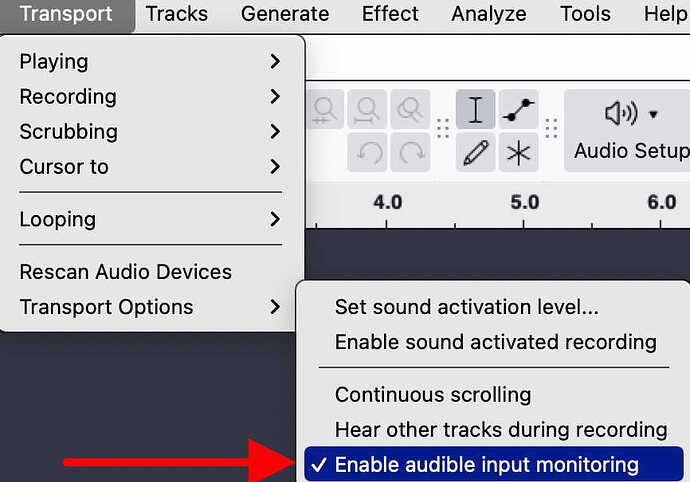Select the Draw pencil tool
Viewport: 690px width, 482px height.
pyautogui.click(x=475, y=152)
